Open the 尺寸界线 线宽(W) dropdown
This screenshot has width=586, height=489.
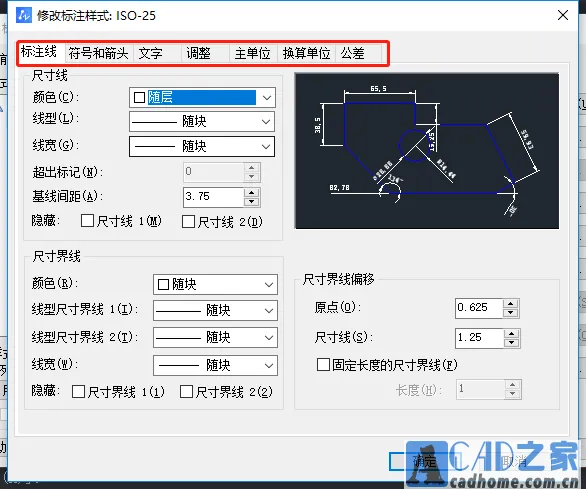tap(215, 365)
